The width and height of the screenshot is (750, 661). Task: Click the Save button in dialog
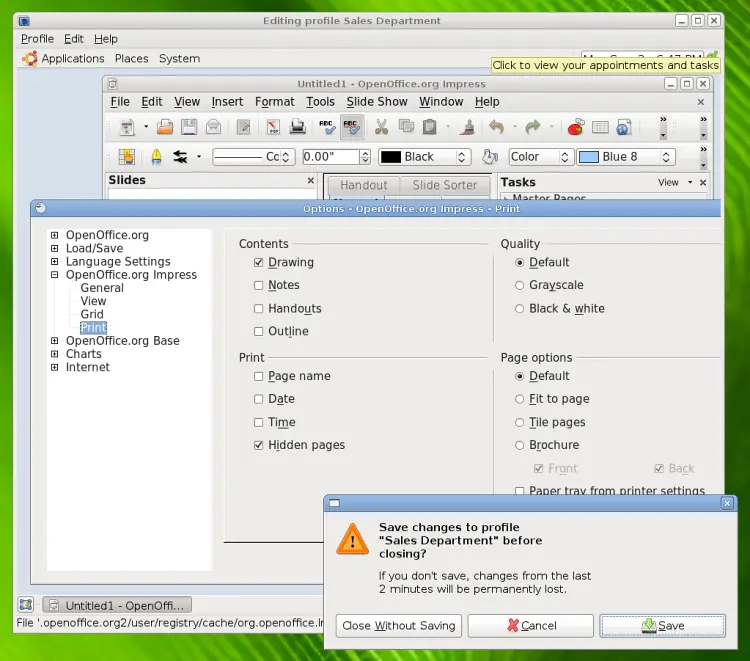coord(662,626)
